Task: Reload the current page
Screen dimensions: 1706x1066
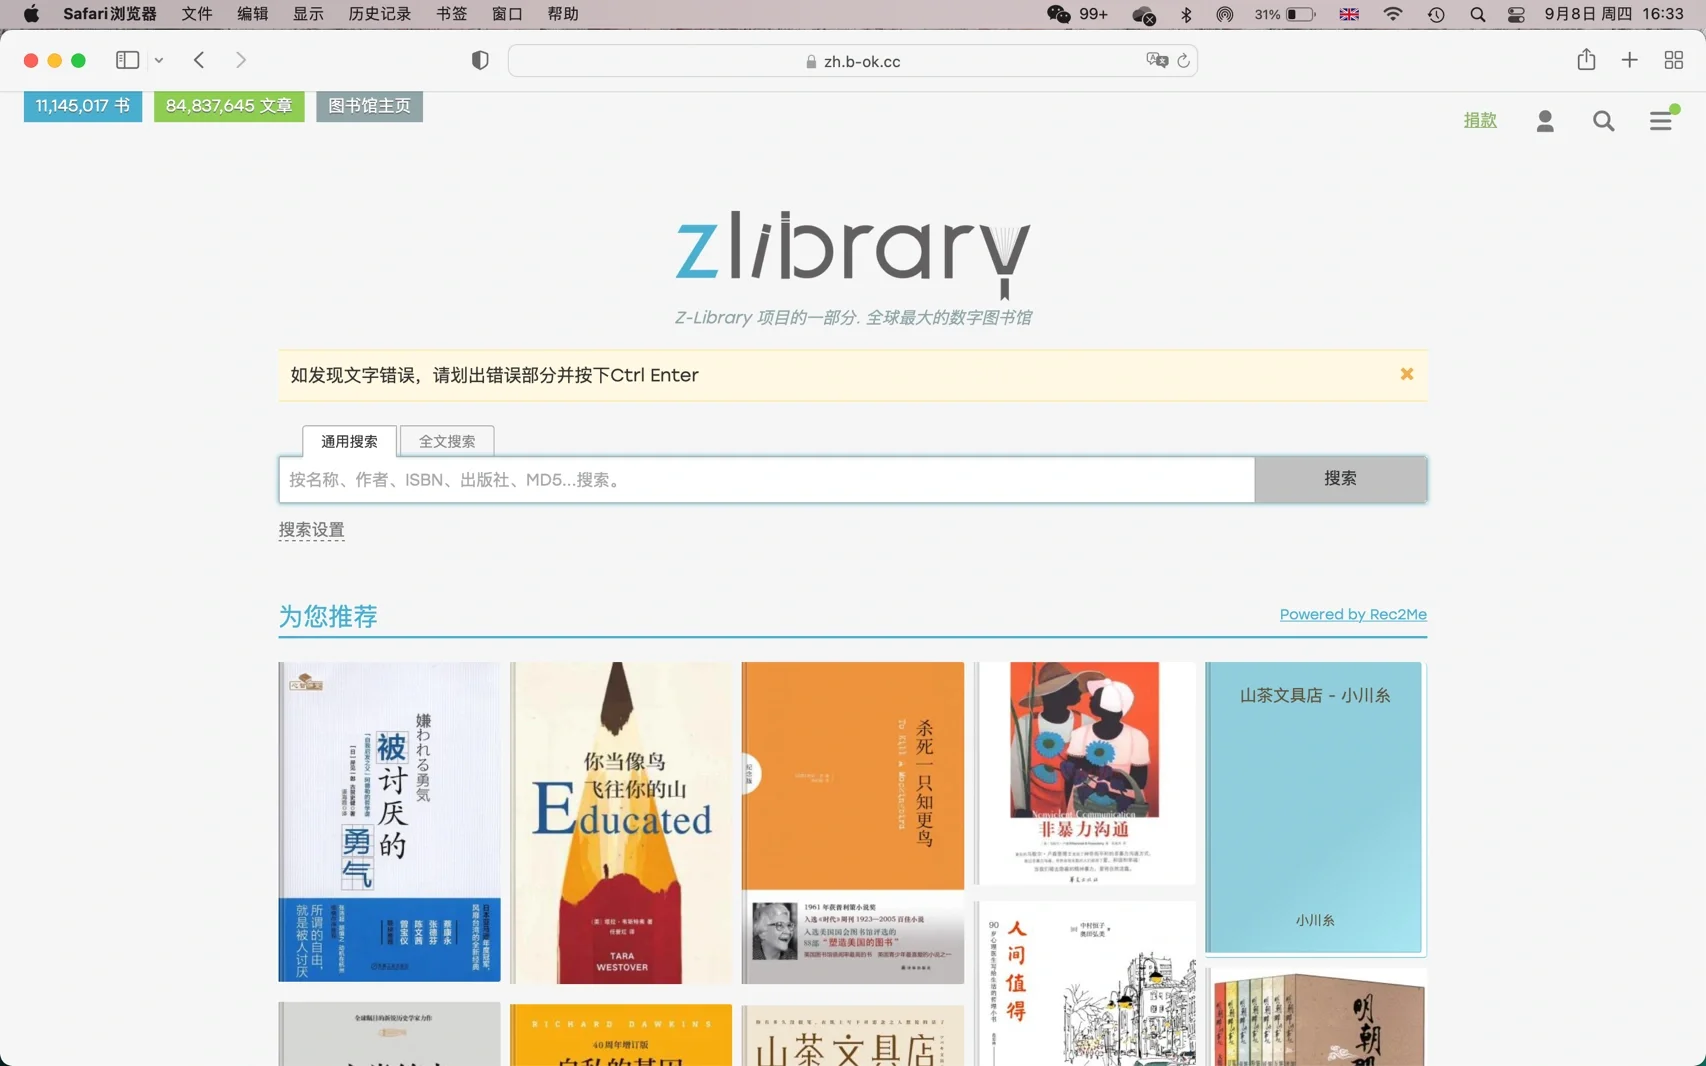Action: [1183, 60]
